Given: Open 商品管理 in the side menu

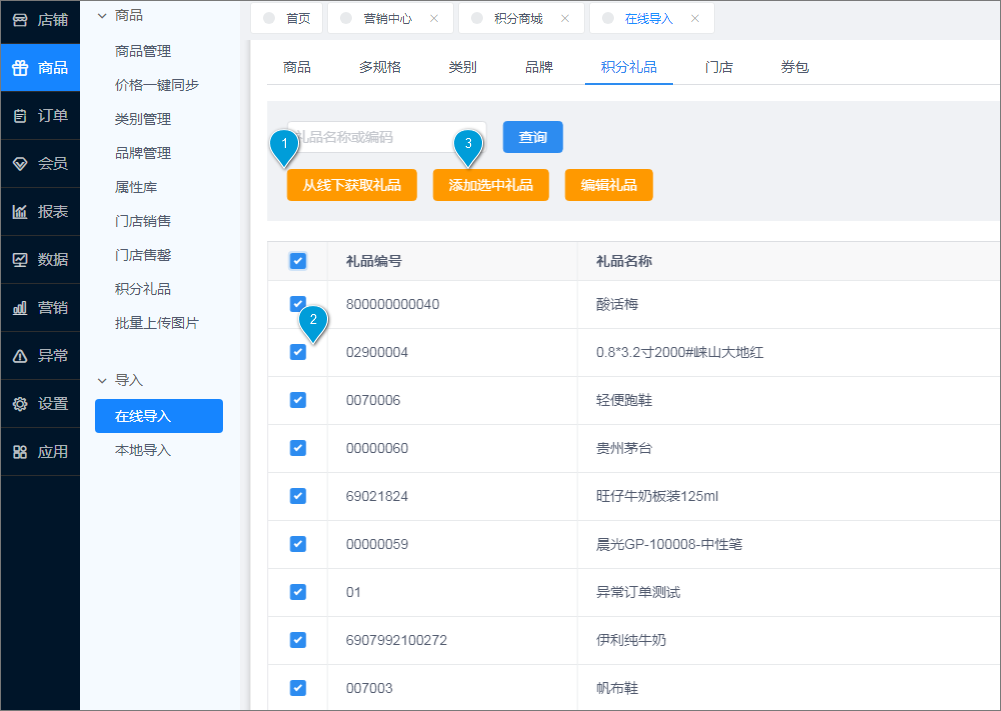Looking at the screenshot, I should [143, 51].
